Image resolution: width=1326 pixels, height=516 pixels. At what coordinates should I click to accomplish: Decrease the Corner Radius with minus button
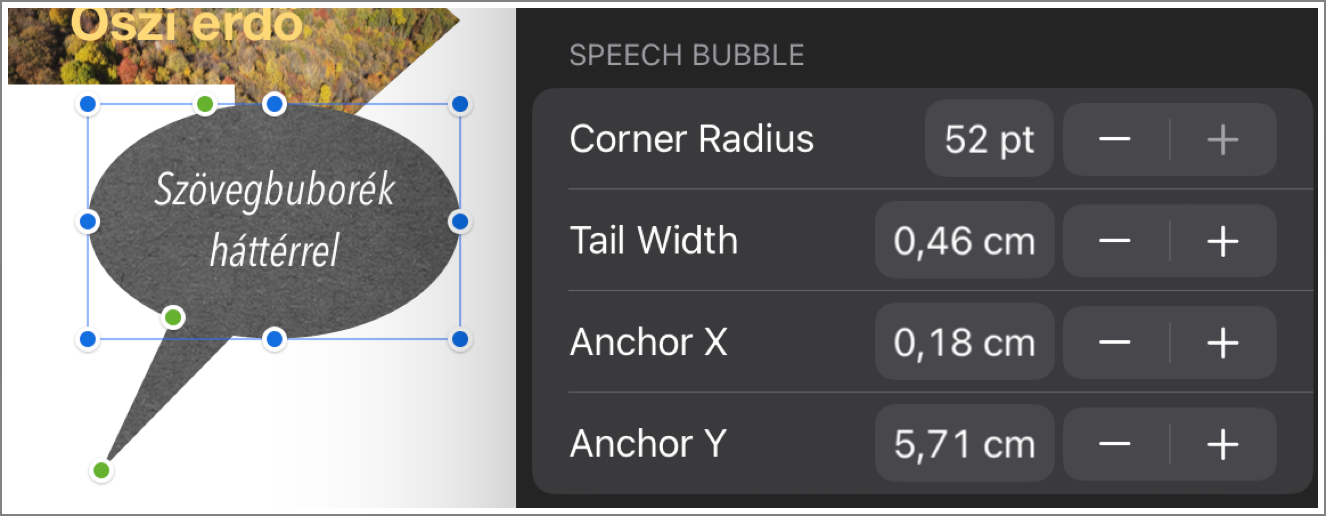tap(1115, 140)
